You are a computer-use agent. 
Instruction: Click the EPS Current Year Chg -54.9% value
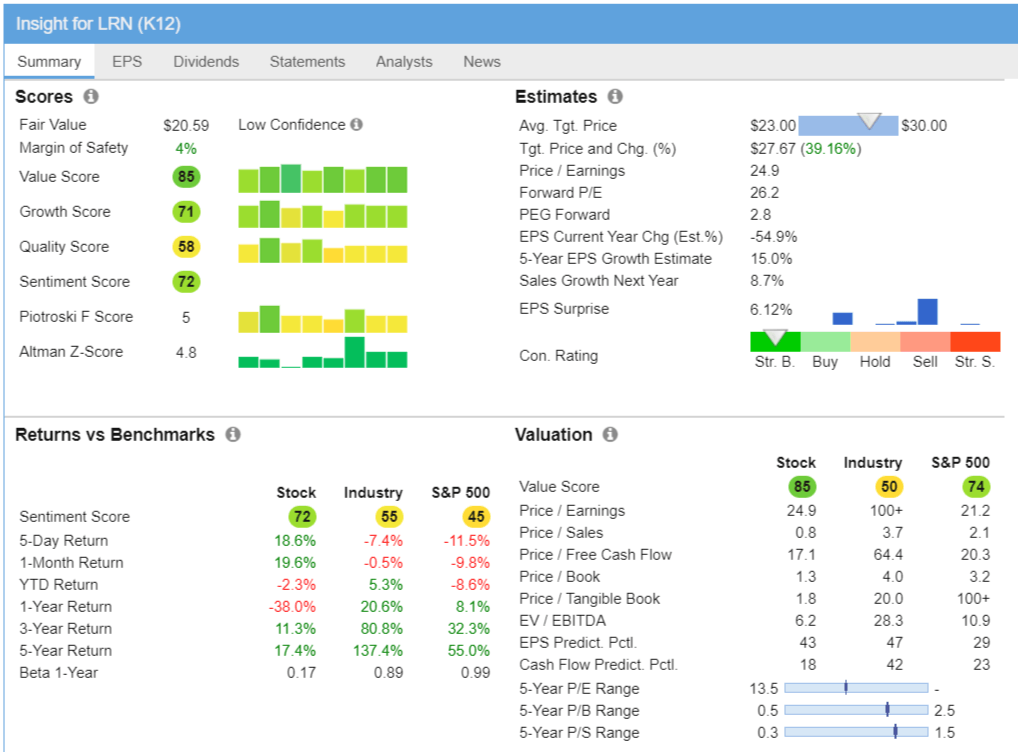[x=773, y=237]
